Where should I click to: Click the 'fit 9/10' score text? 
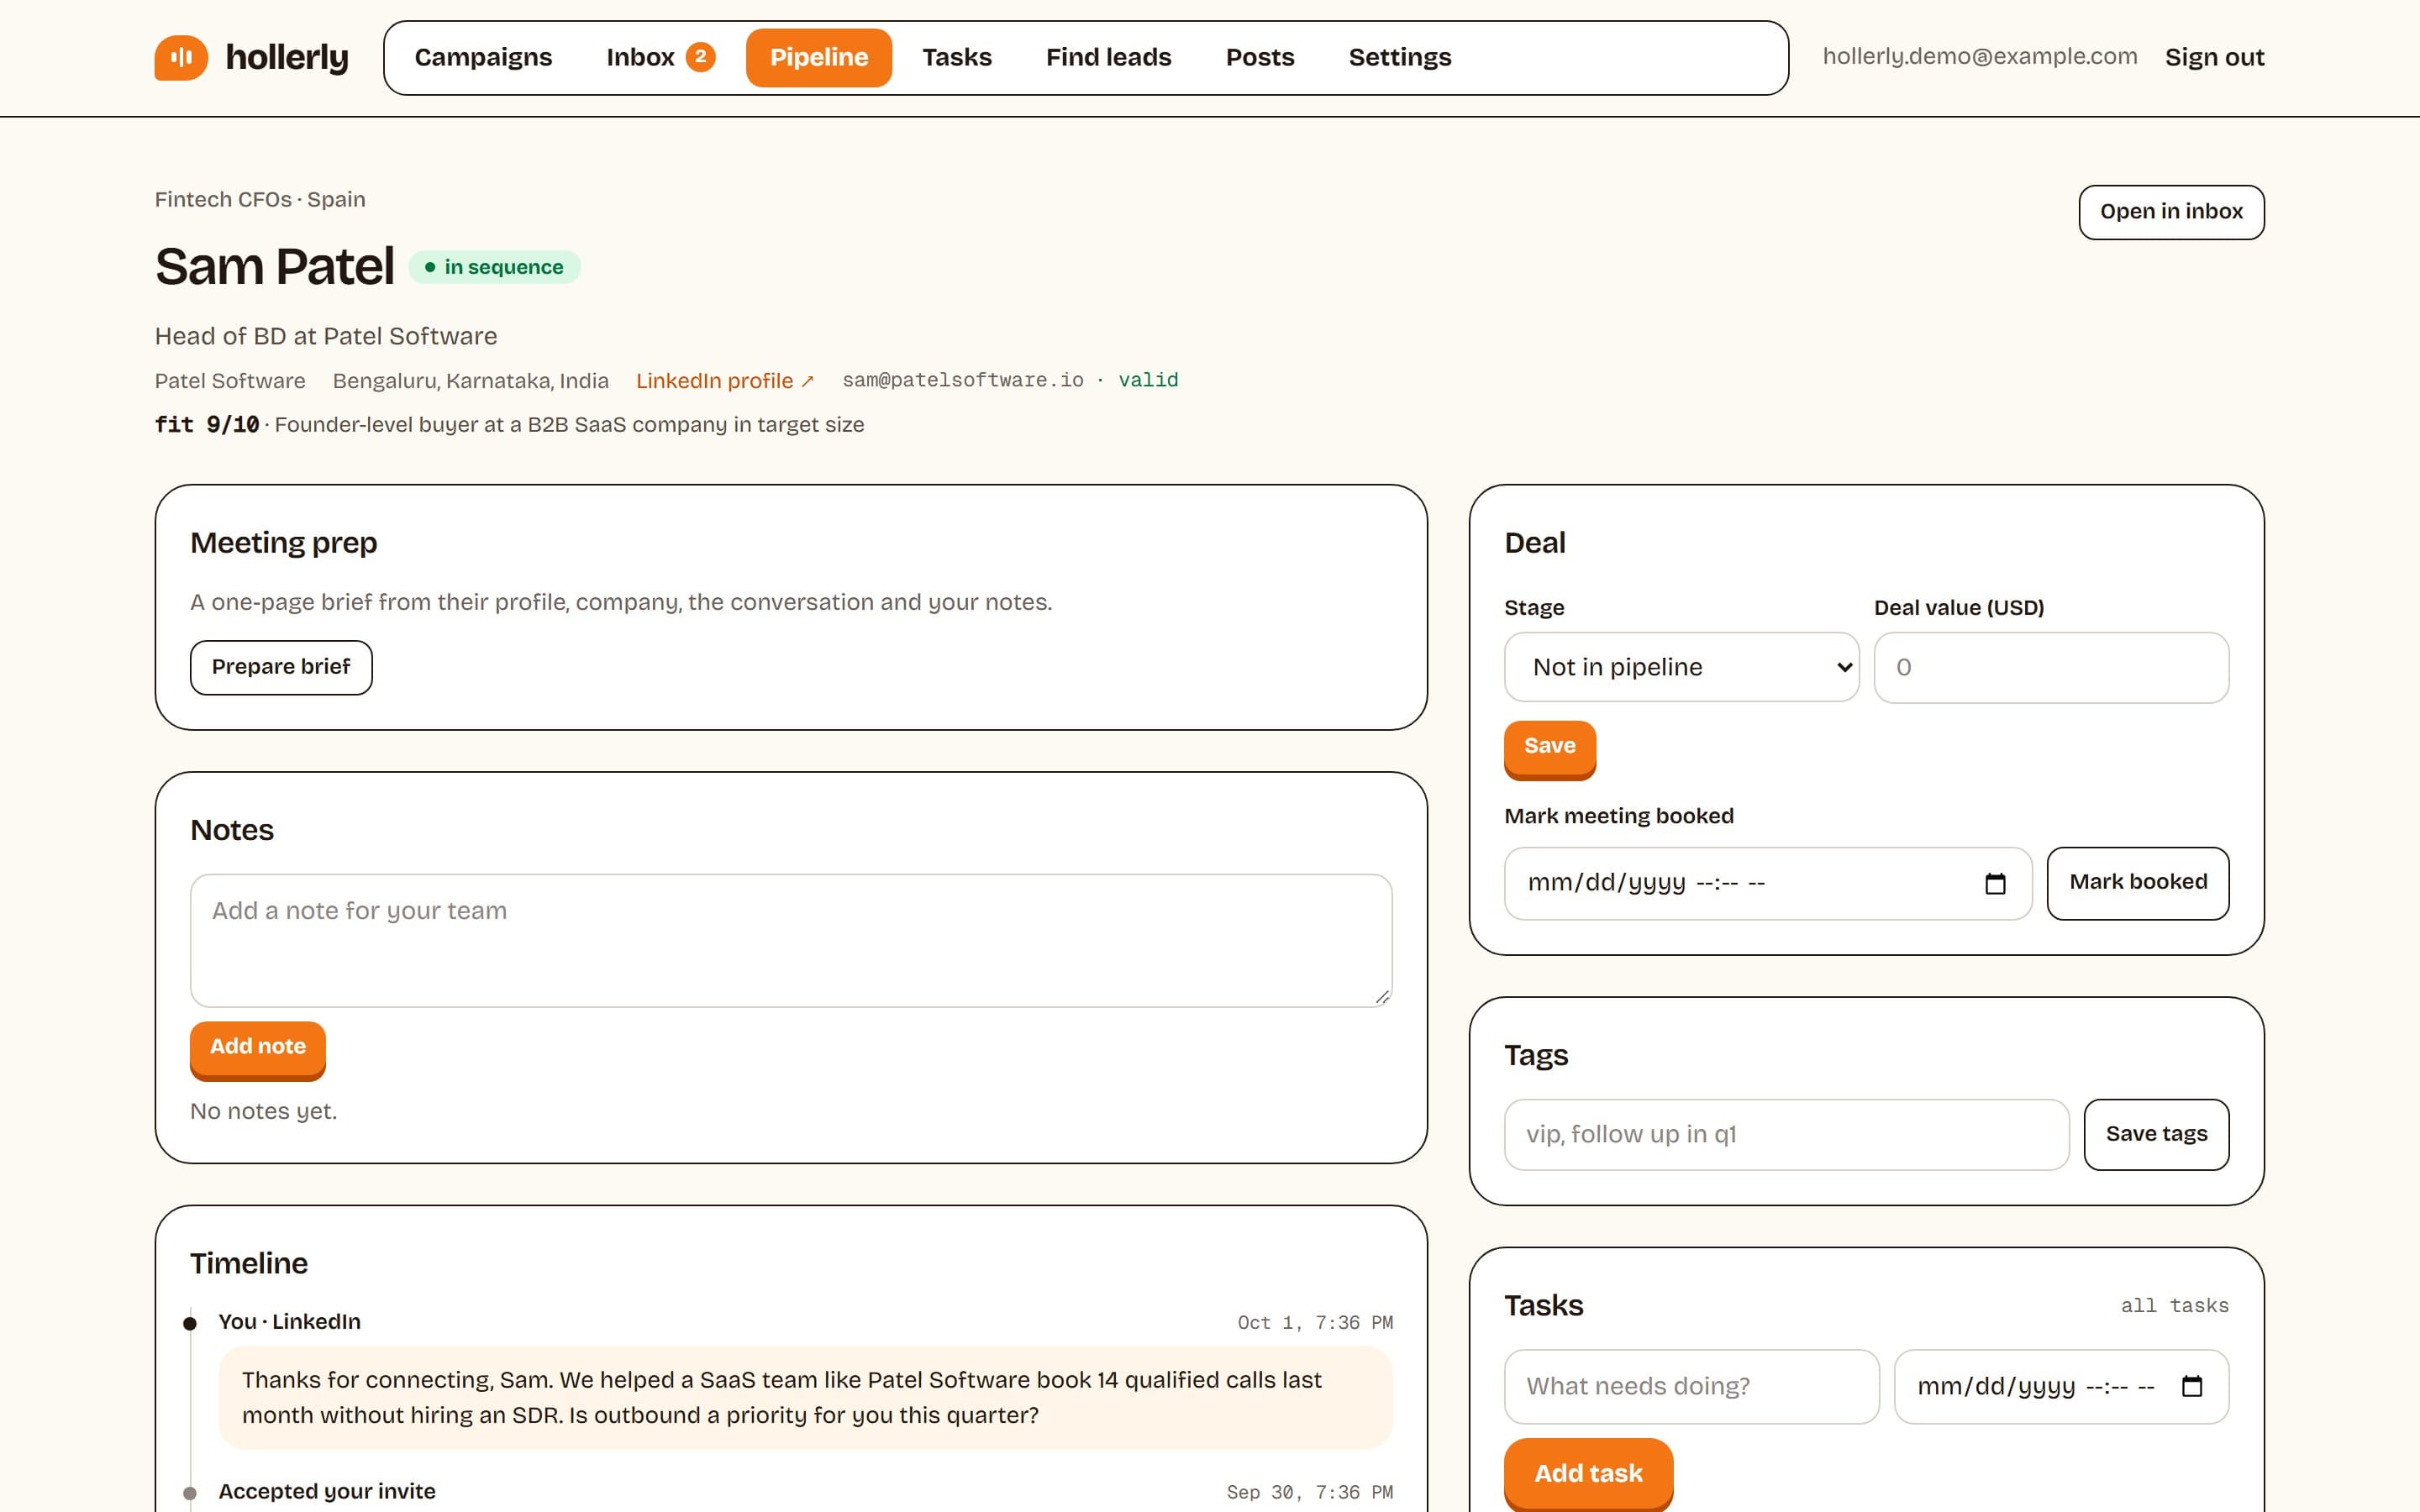click(x=207, y=425)
